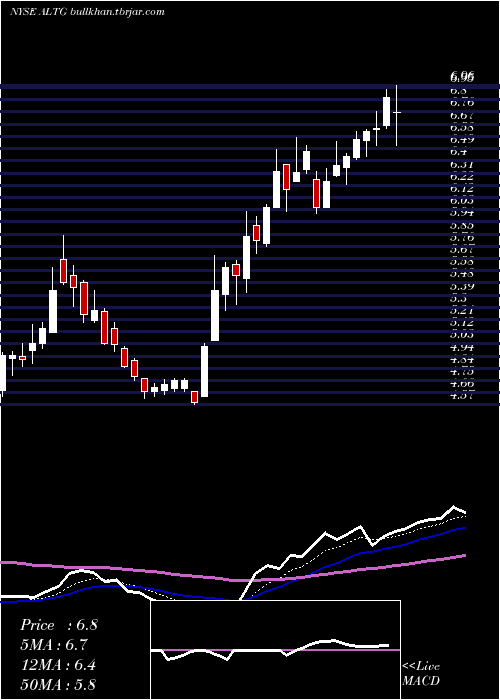Select the '12MA : 6.4' value
The width and height of the screenshot is (500, 700).
coord(58,665)
